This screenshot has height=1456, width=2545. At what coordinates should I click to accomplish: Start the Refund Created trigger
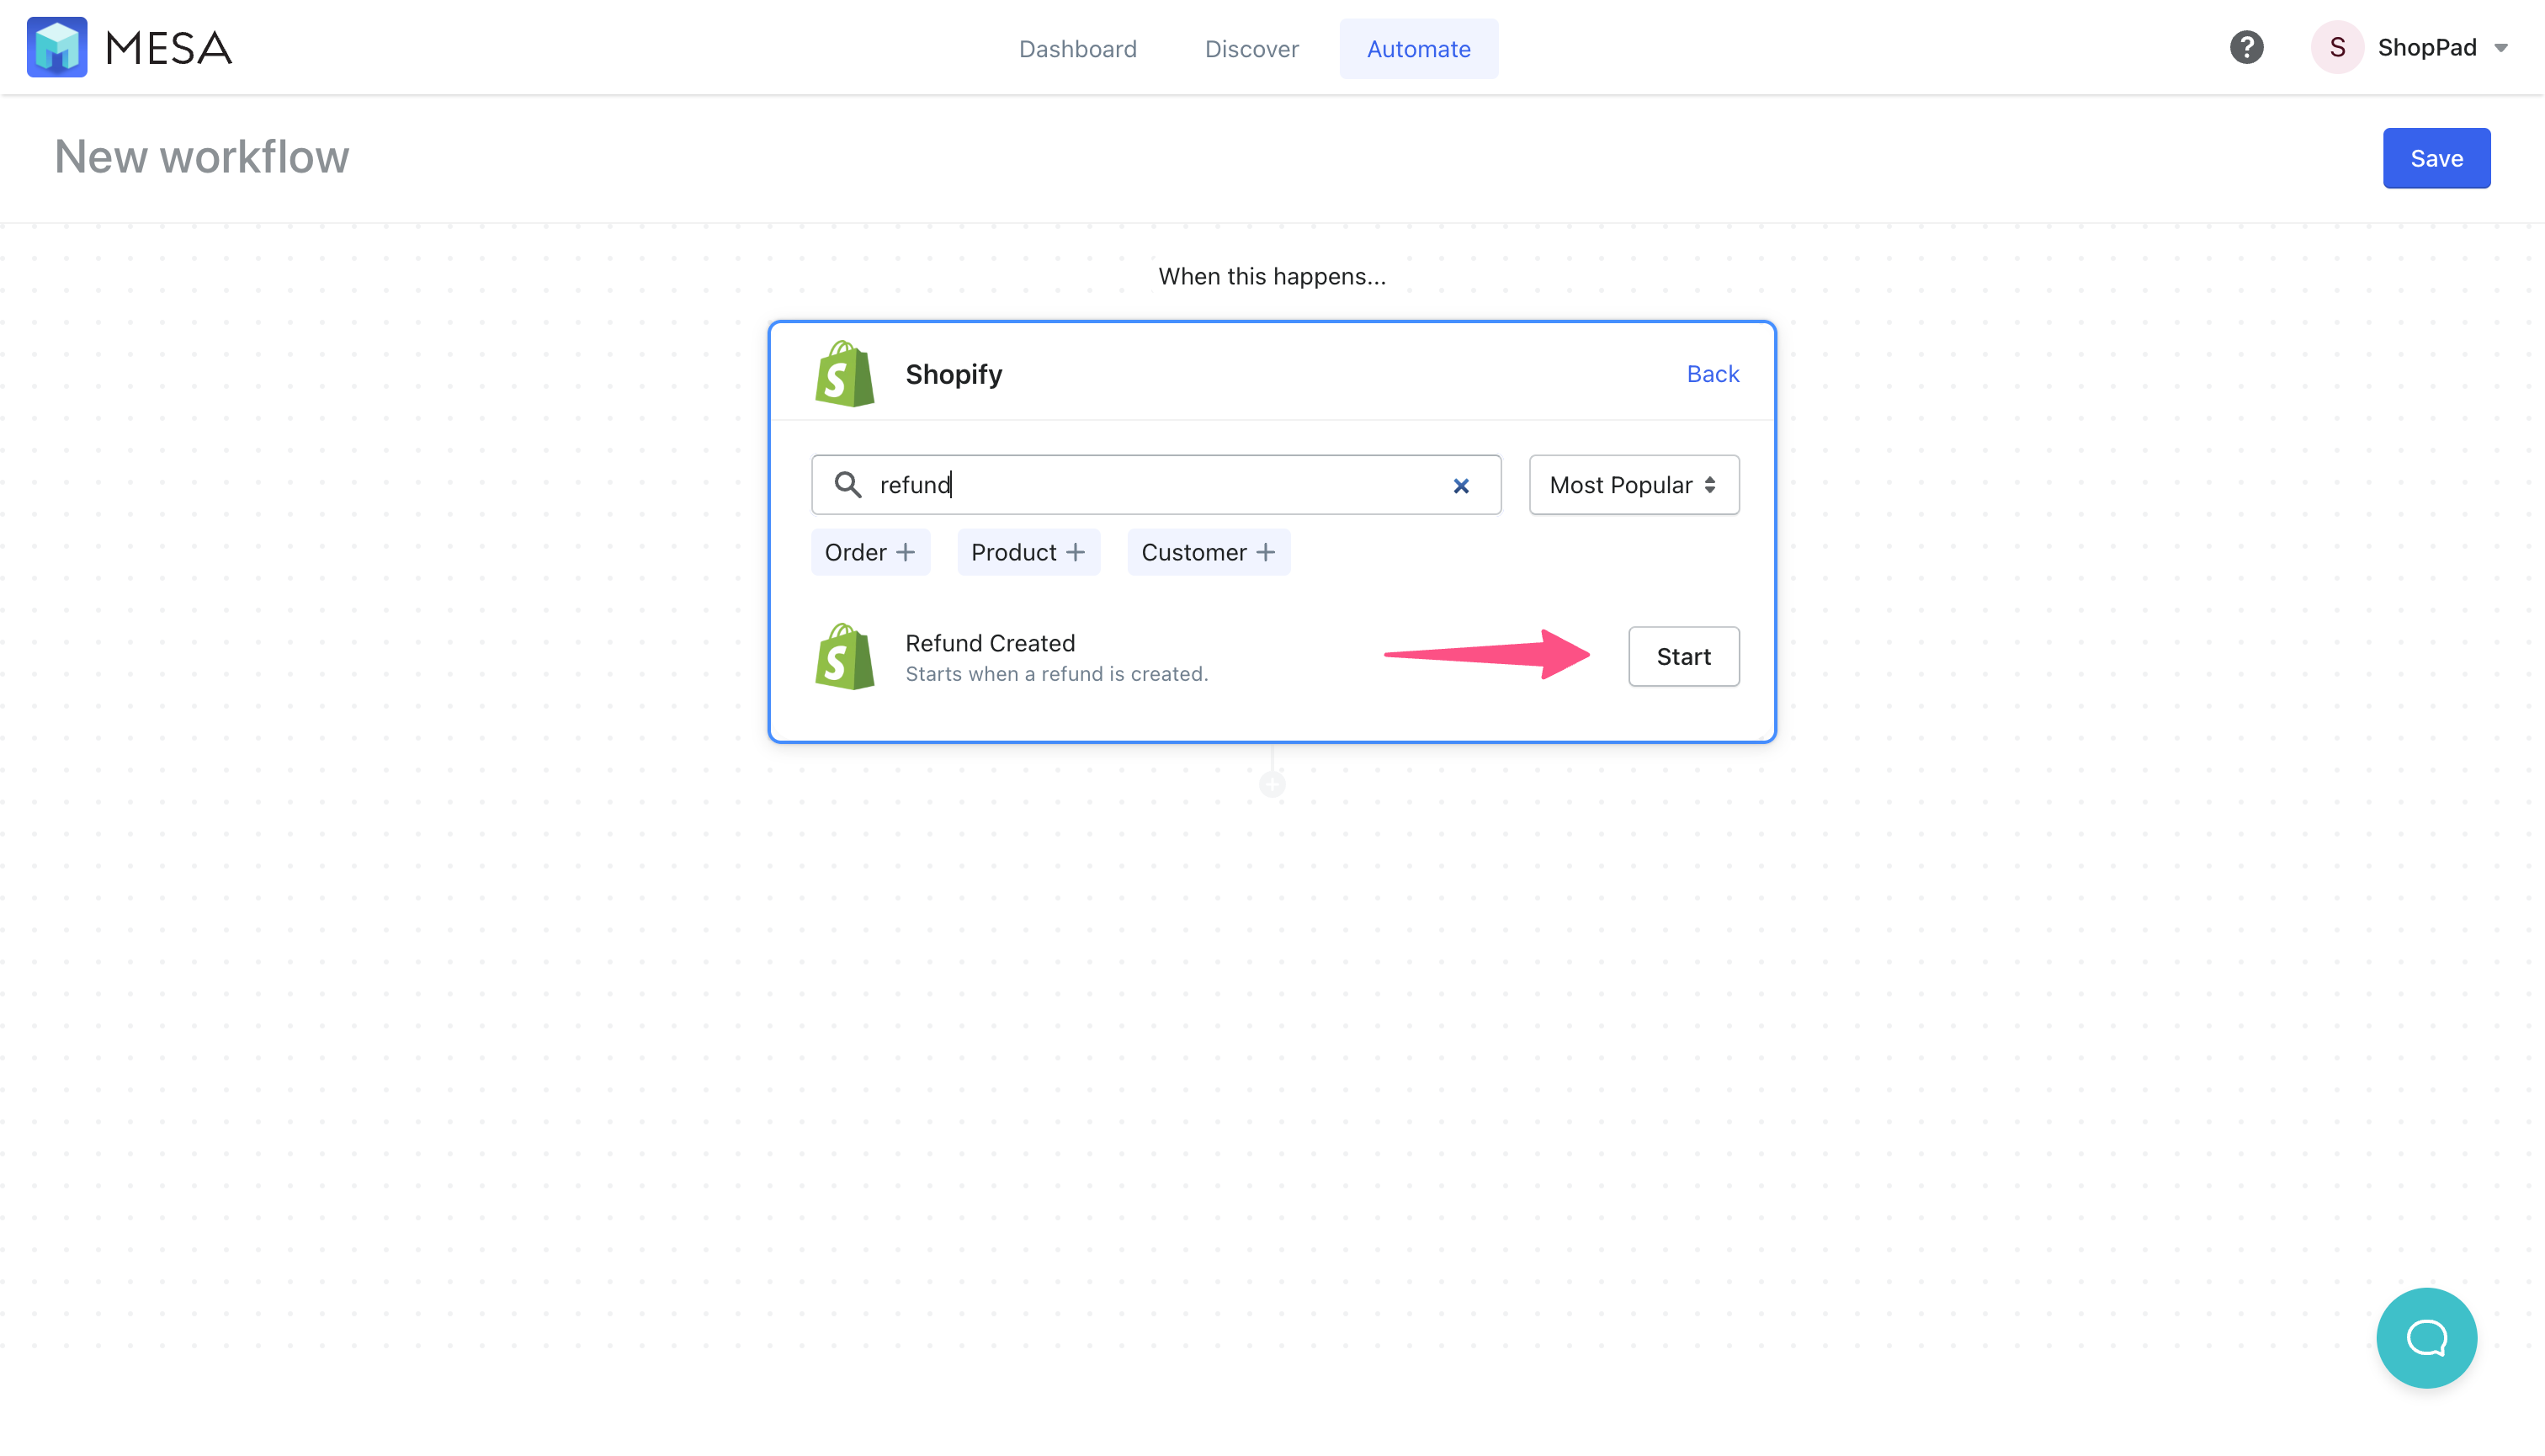[x=1683, y=656]
